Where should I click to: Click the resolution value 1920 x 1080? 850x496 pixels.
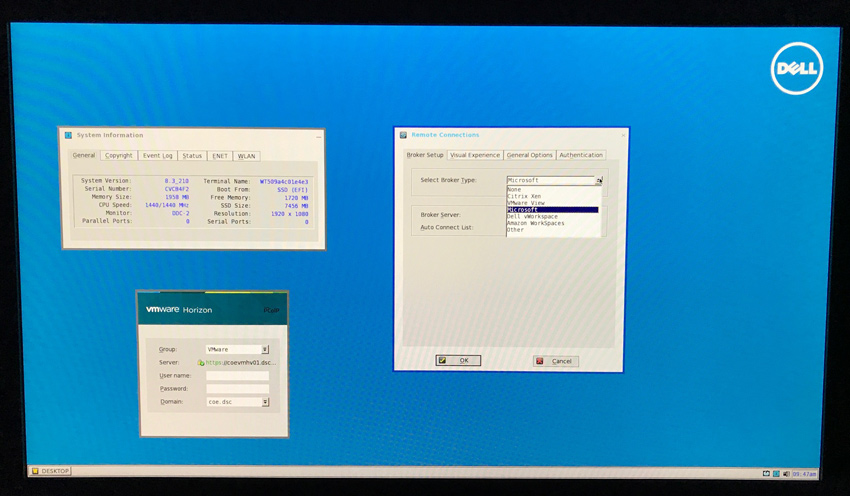pyautogui.click(x=289, y=214)
